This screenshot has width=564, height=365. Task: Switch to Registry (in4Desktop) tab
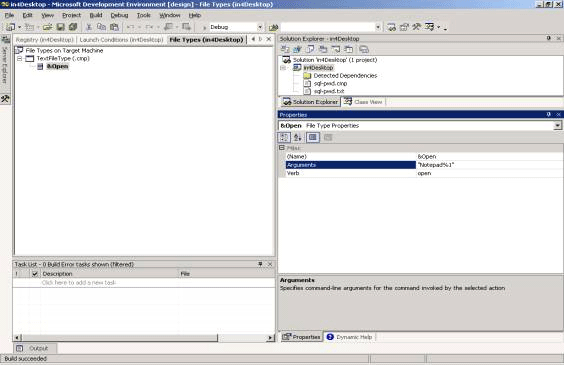[45, 40]
